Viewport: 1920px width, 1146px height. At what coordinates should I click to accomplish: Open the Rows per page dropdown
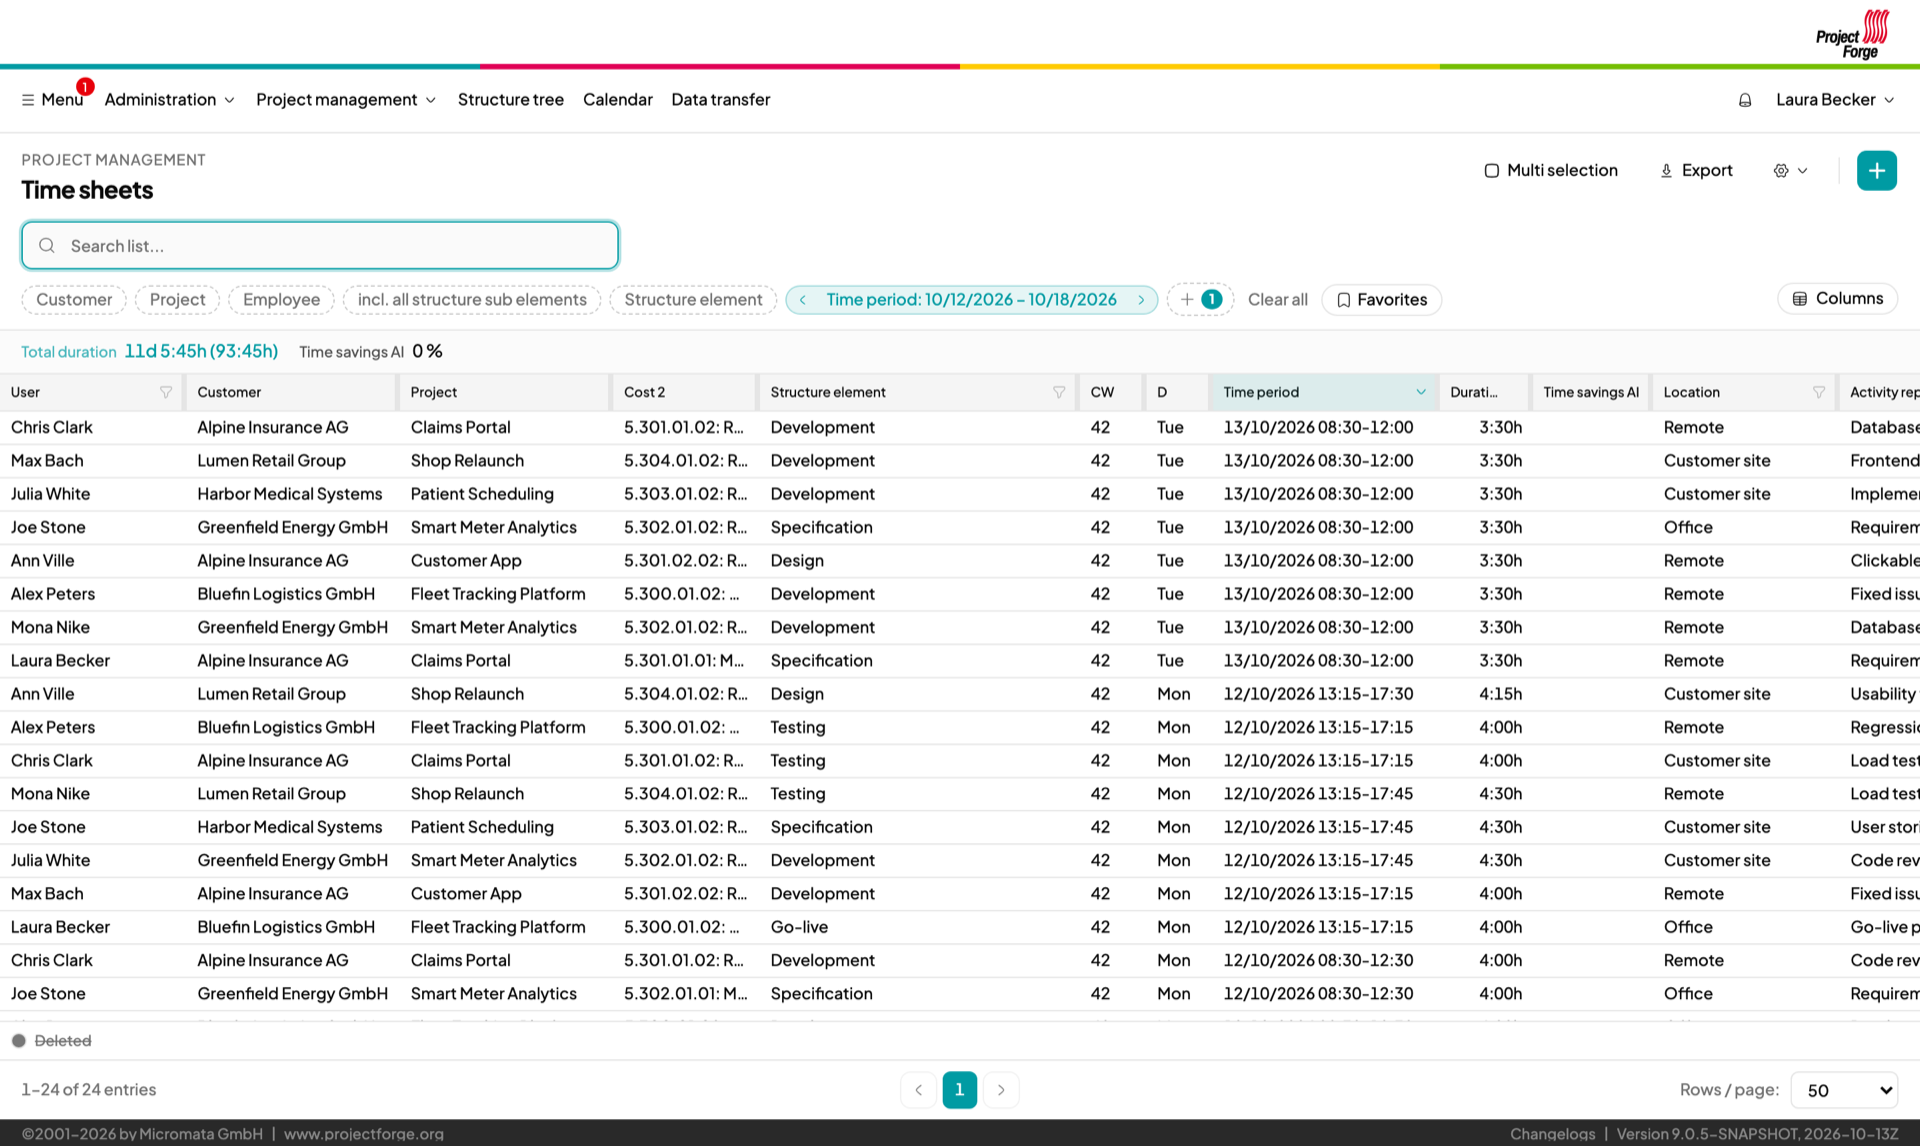point(1844,1090)
